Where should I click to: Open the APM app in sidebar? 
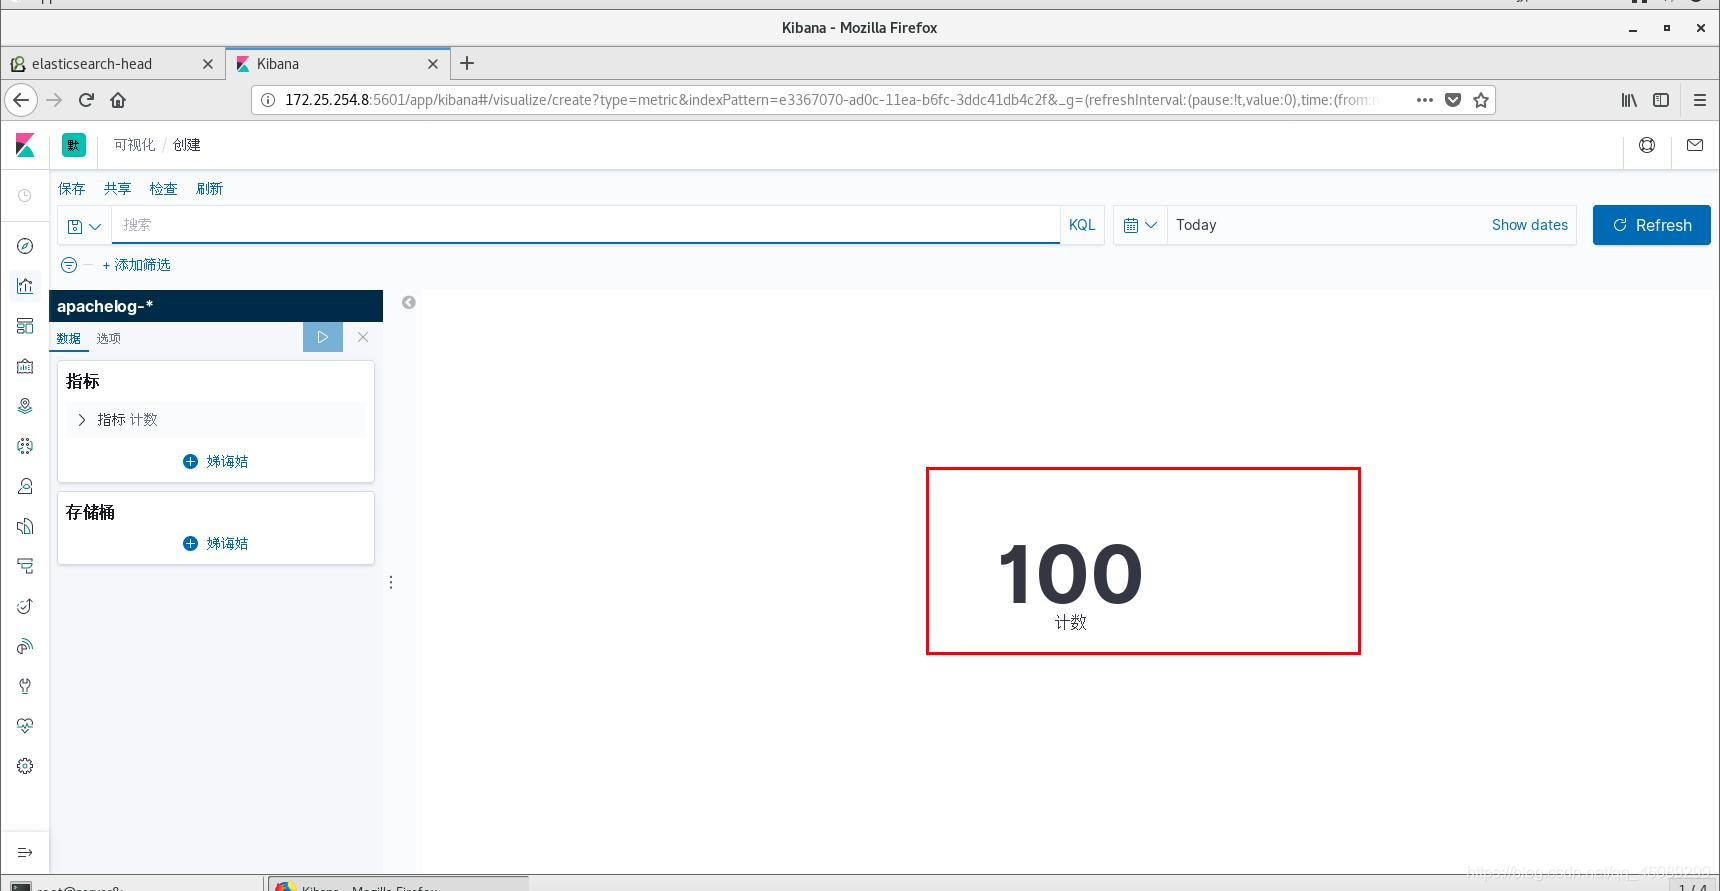[25, 566]
